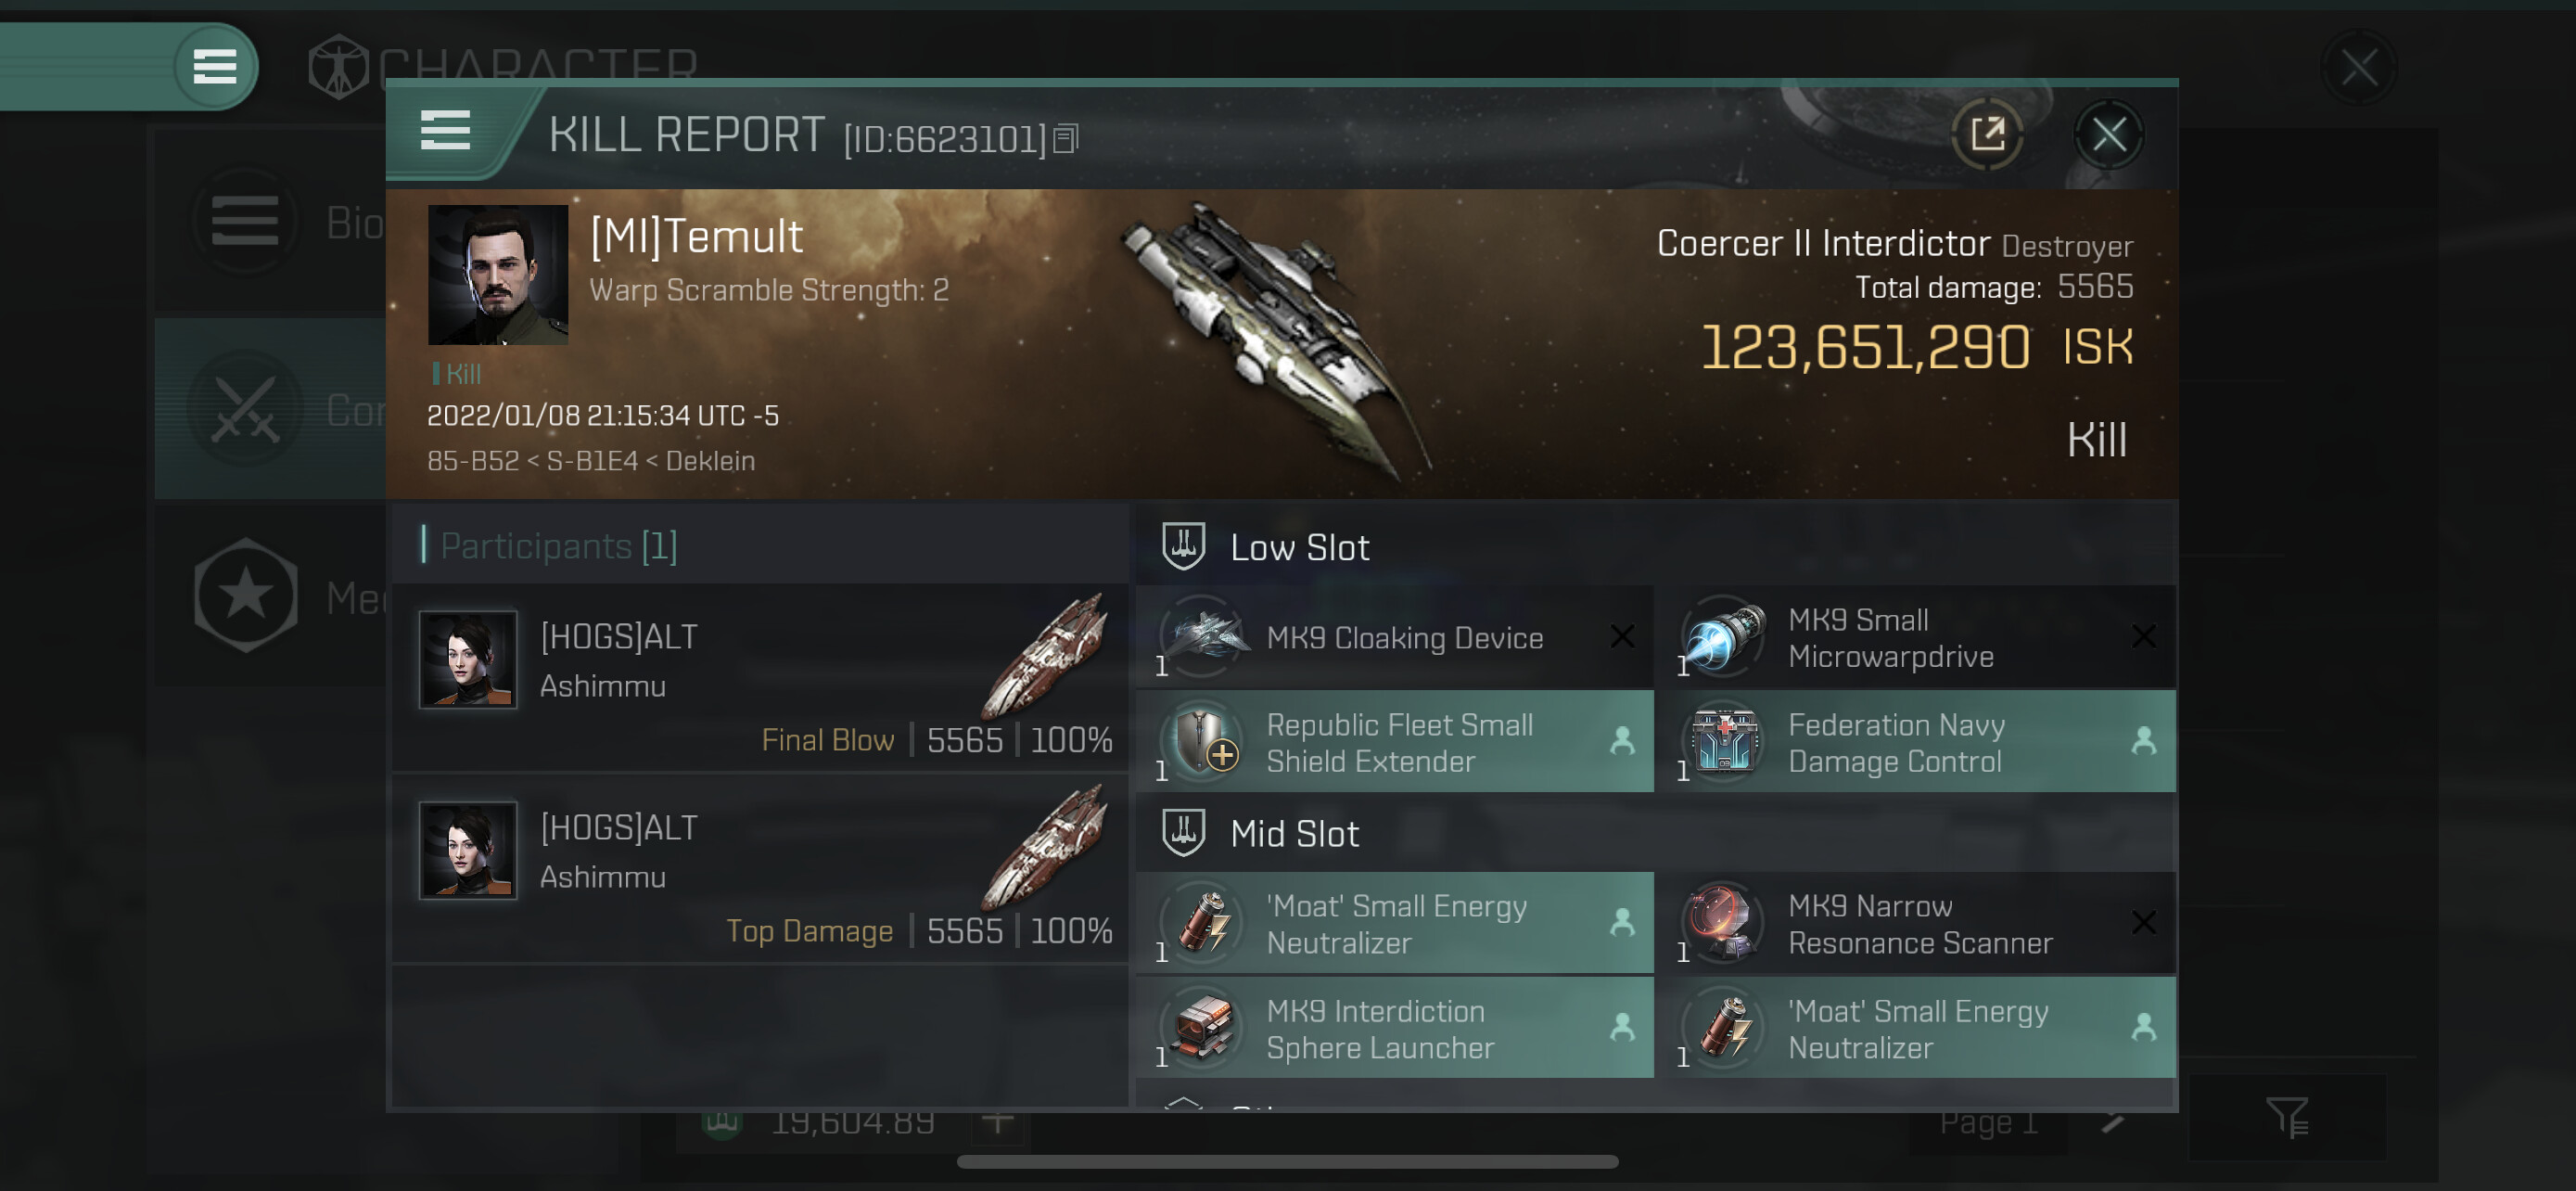Screen dimensions: 2576x1191
Task: Tap the Republic Fleet Small Shield Extender row
Action: 1395,741
